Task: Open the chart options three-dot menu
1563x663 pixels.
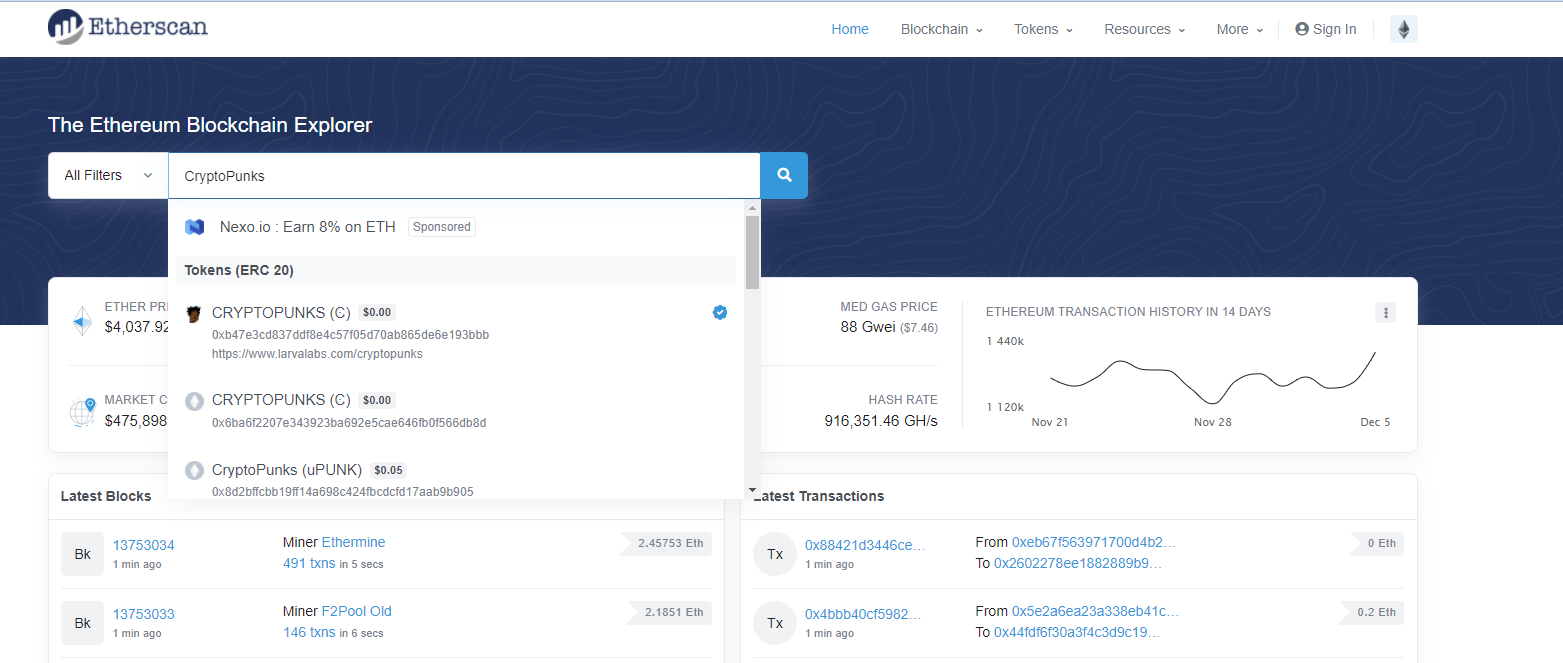Action: click(x=1385, y=313)
